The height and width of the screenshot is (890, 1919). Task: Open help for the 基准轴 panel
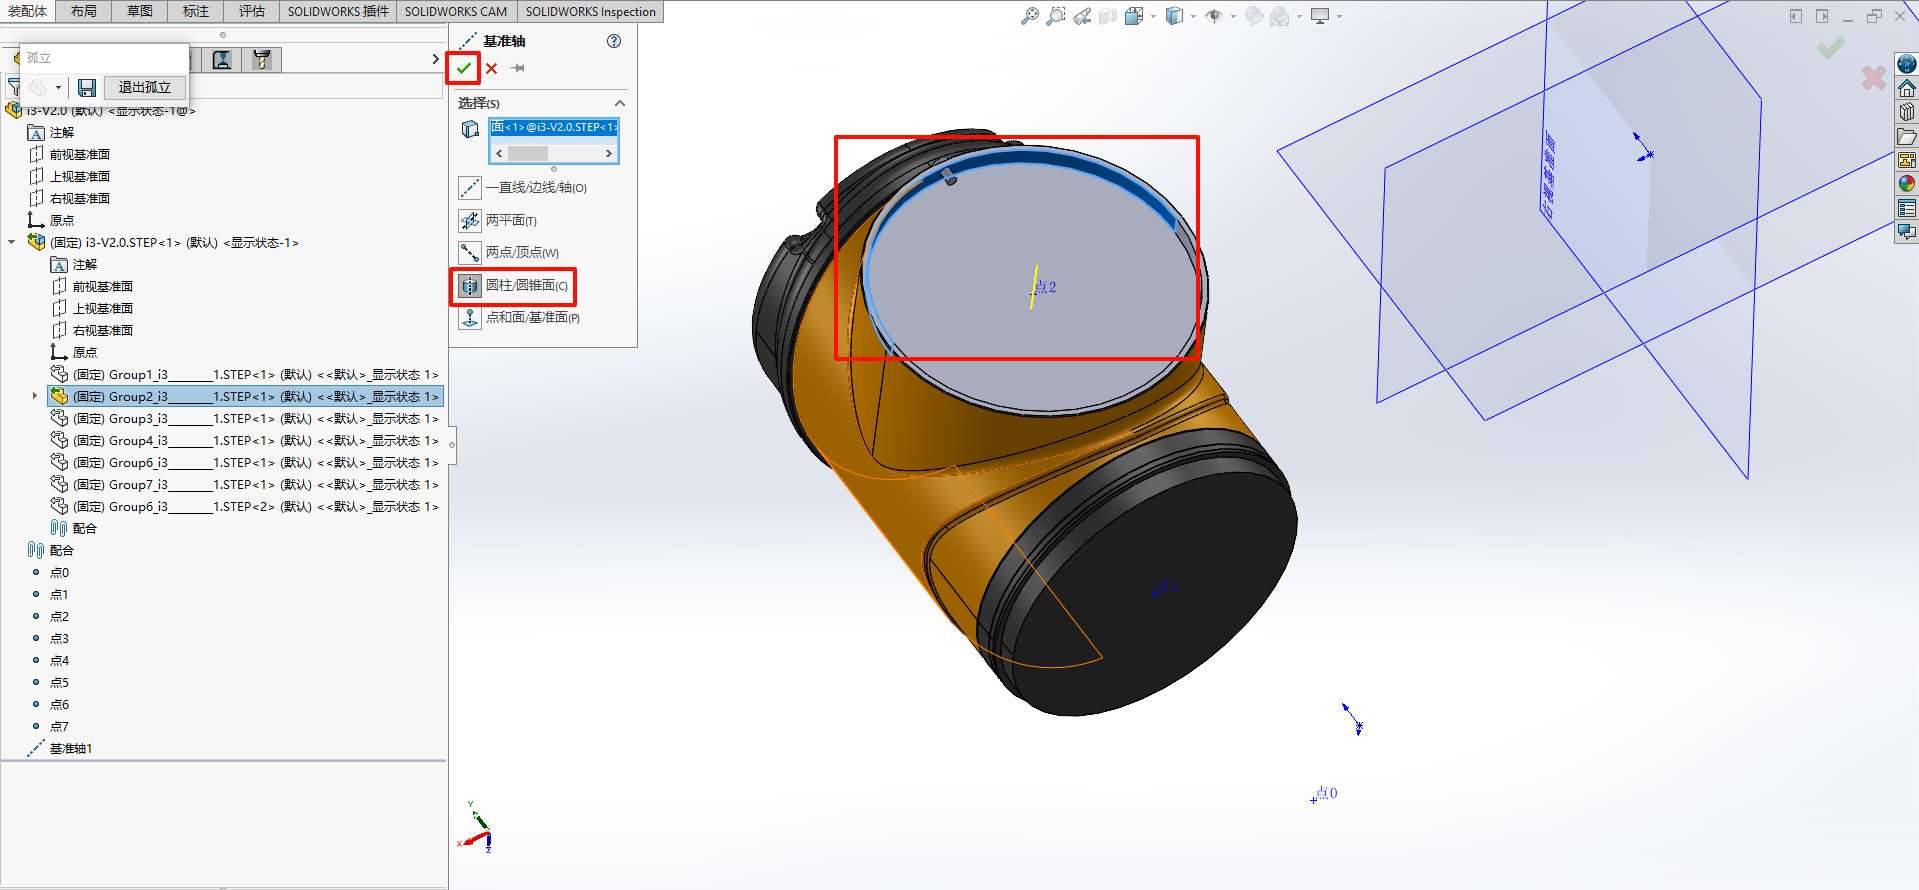(x=614, y=41)
